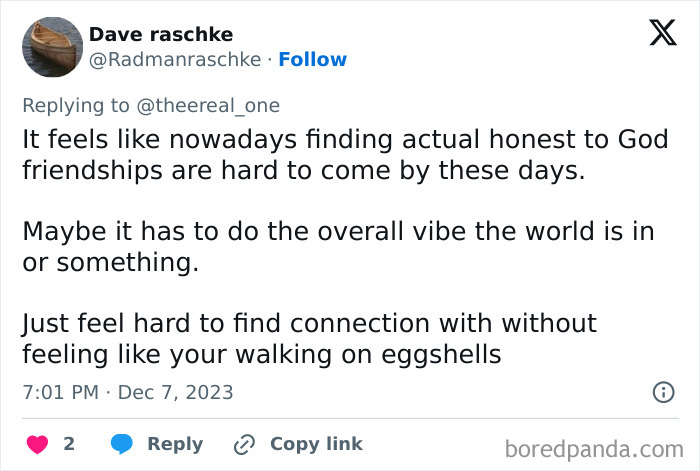Follow Dave raschke via the Follow link
Viewport: 700px width, 471px height.
click(312, 60)
